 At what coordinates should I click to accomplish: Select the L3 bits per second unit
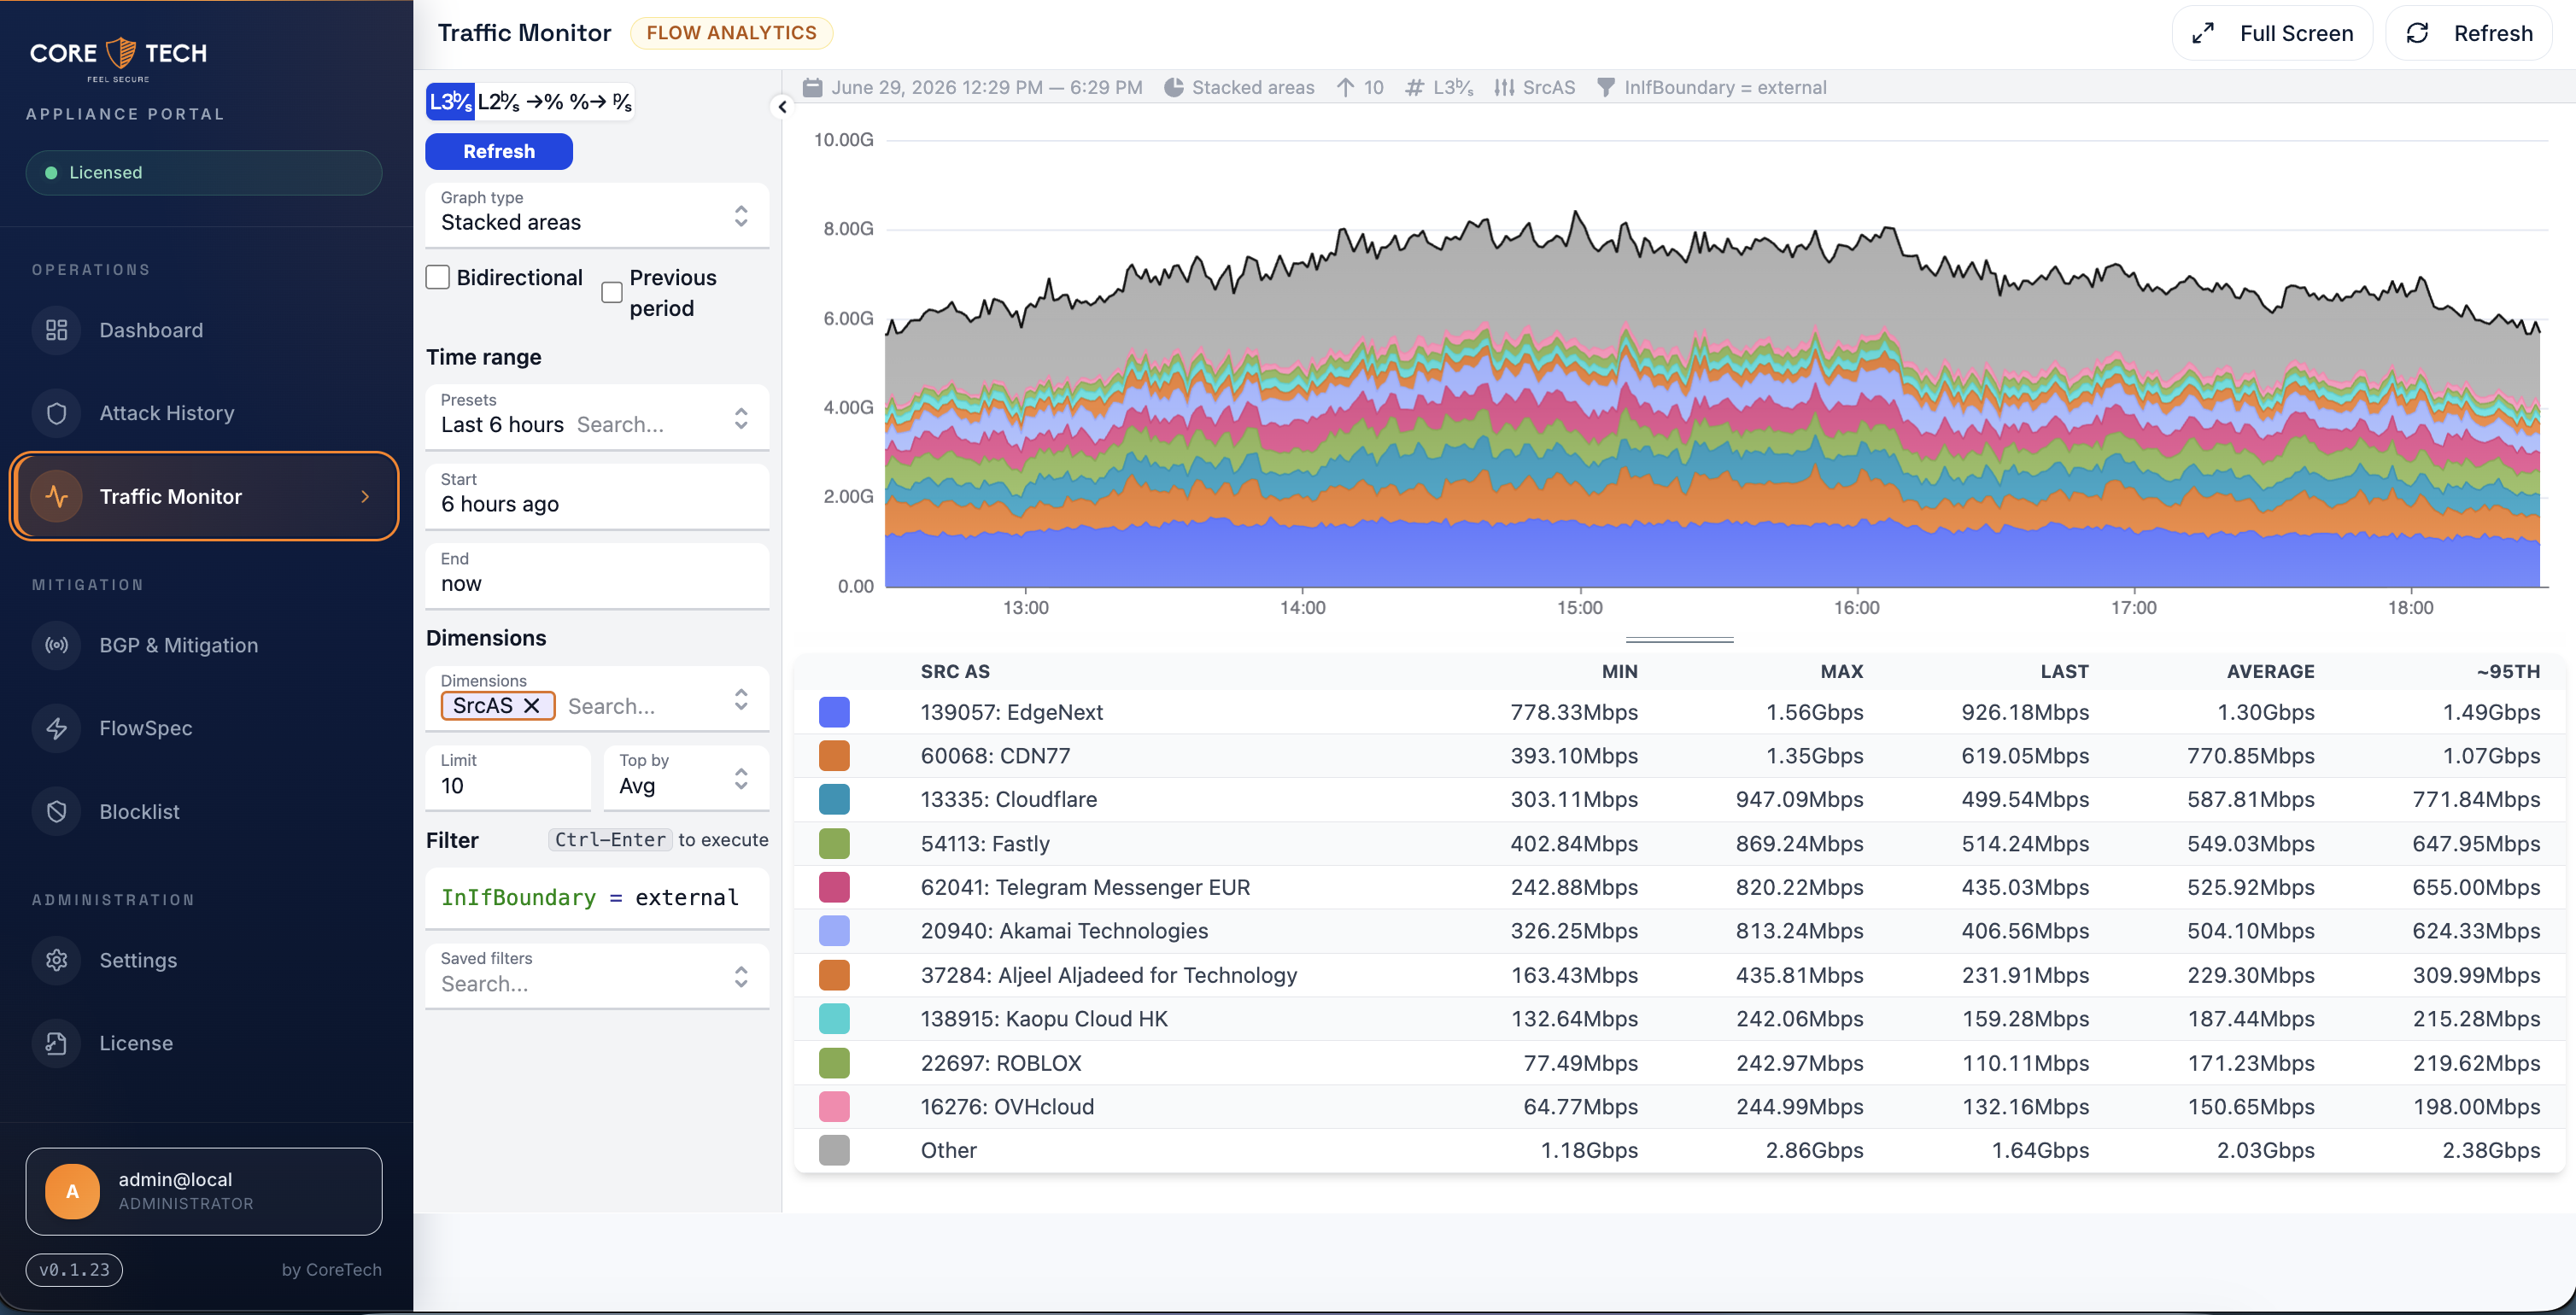point(450,101)
